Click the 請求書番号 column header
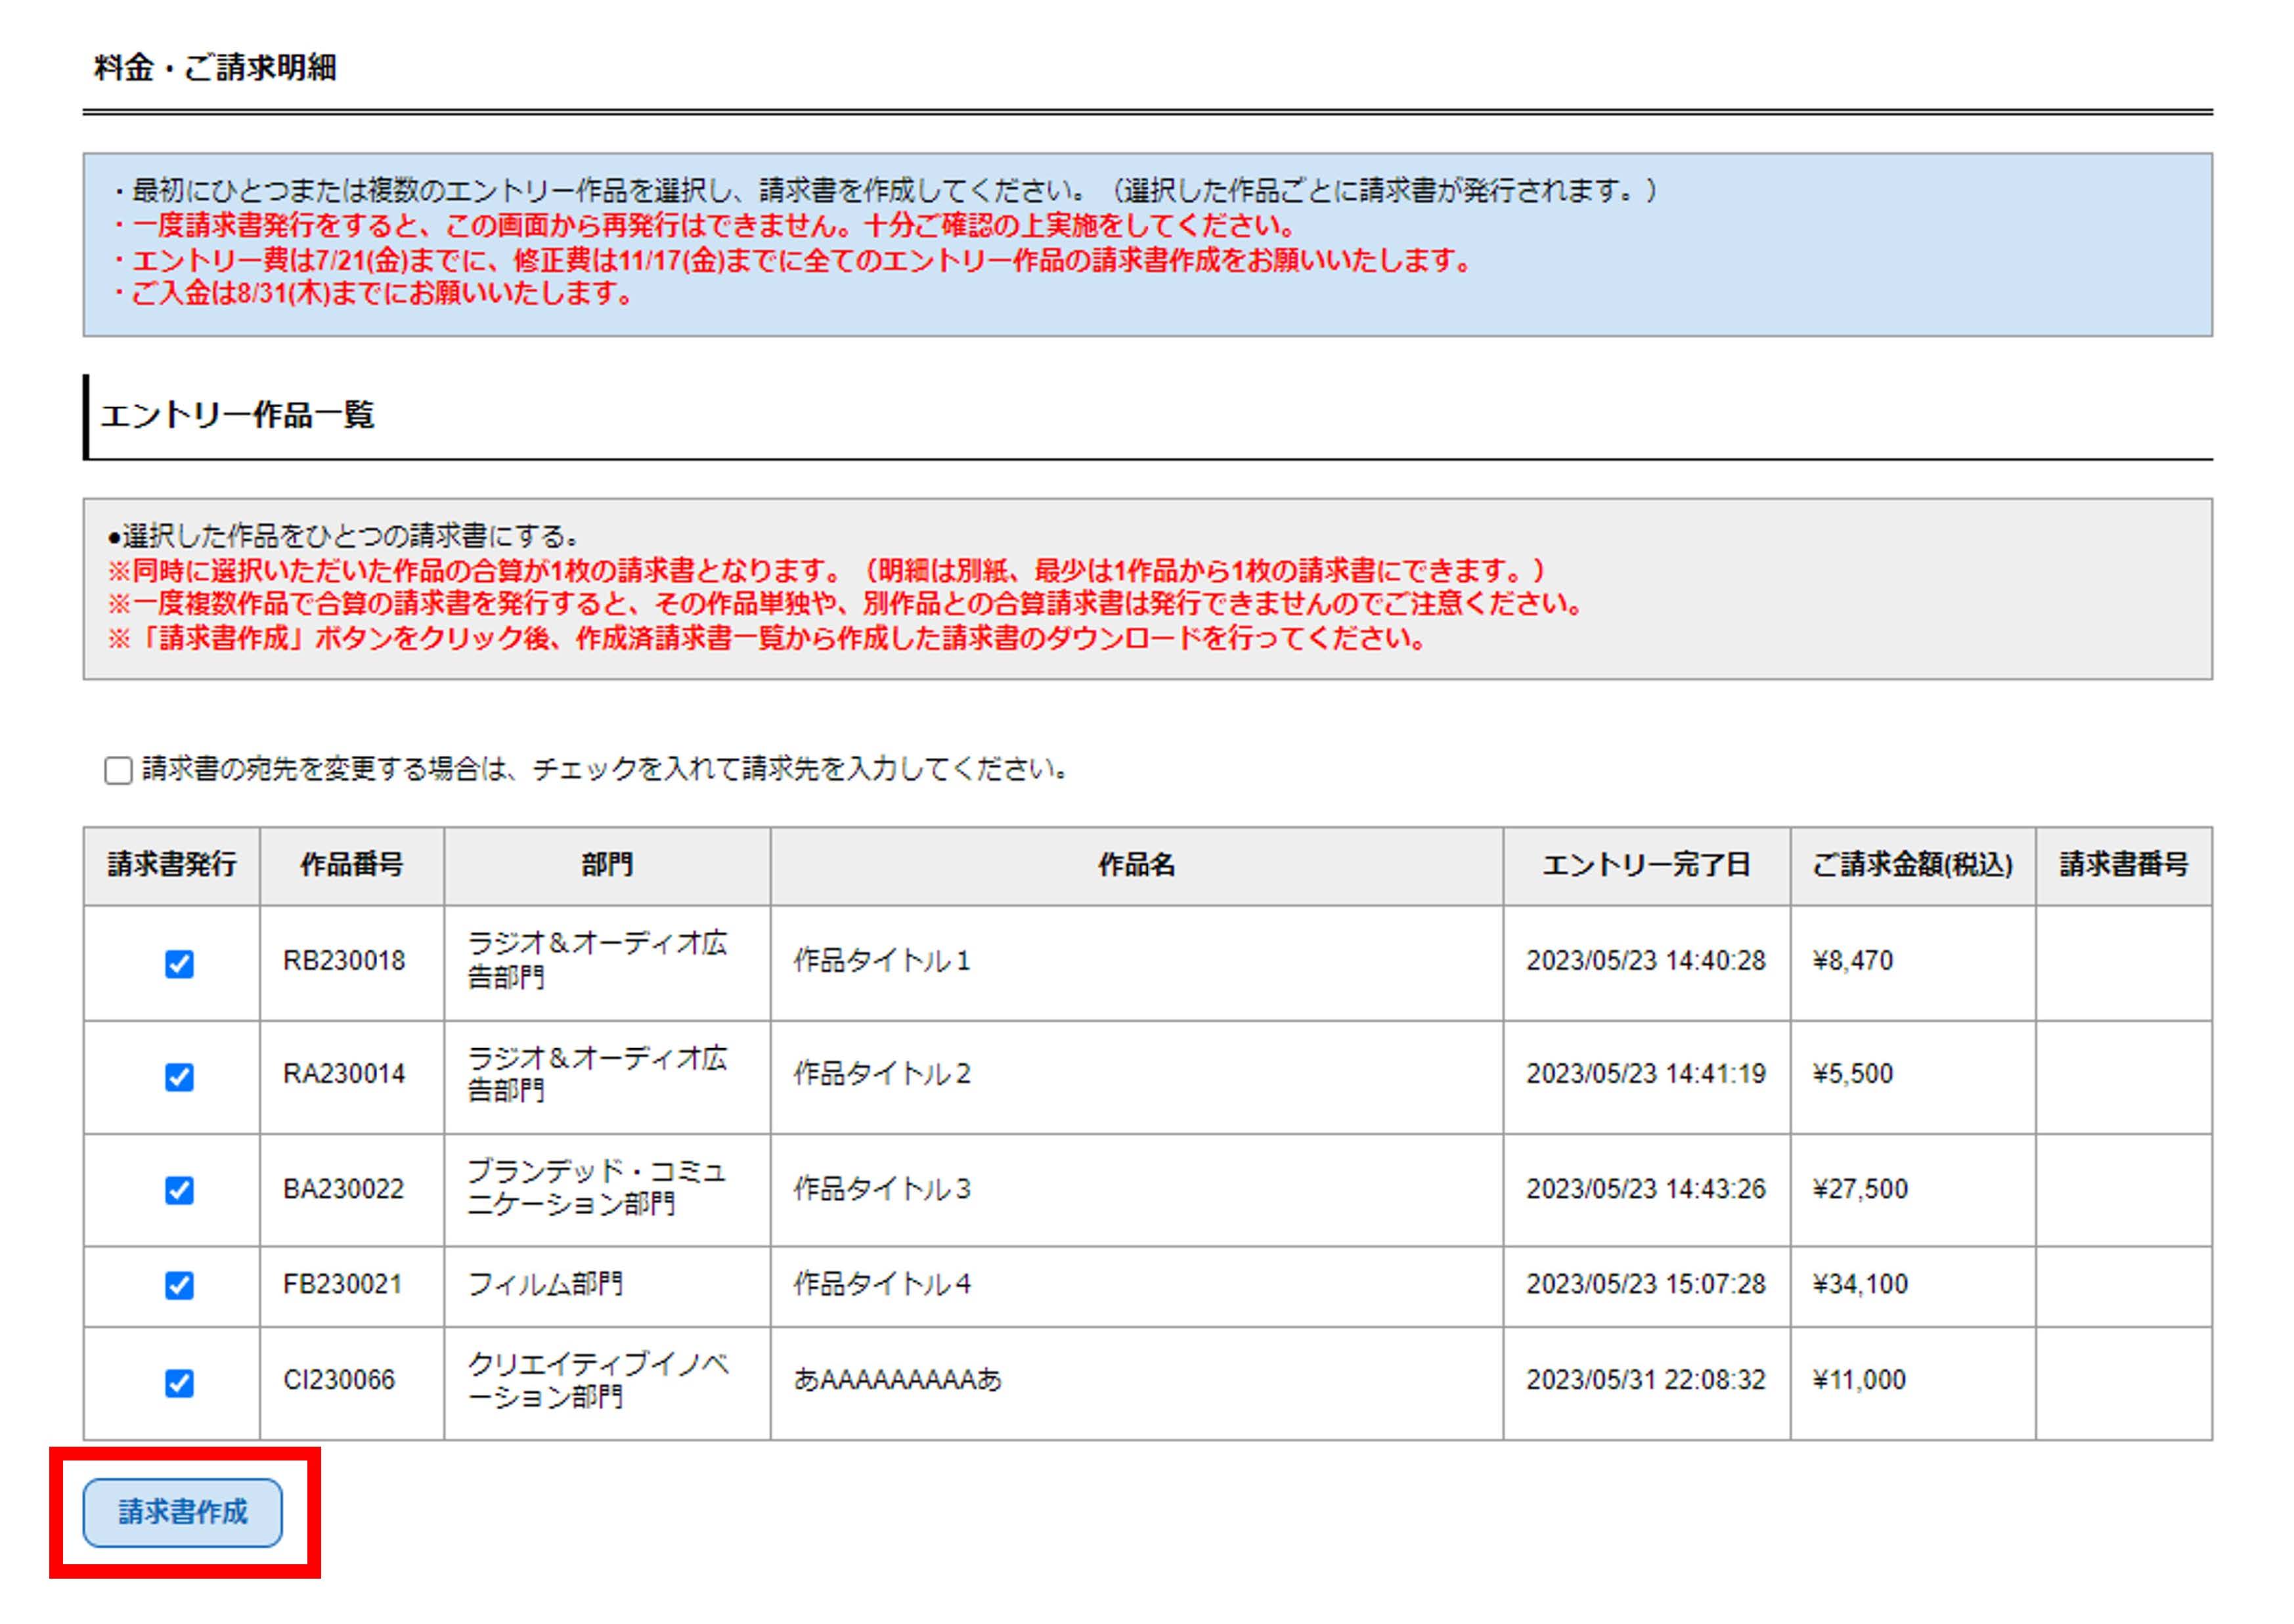 [x=2123, y=864]
